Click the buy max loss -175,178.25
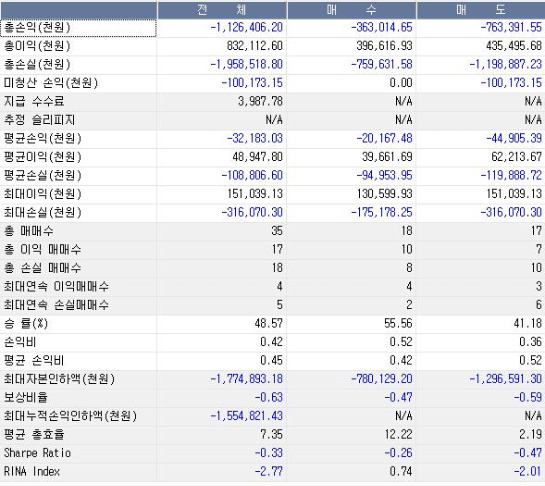Viewport: 545px width, 486px height. tap(382, 212)
